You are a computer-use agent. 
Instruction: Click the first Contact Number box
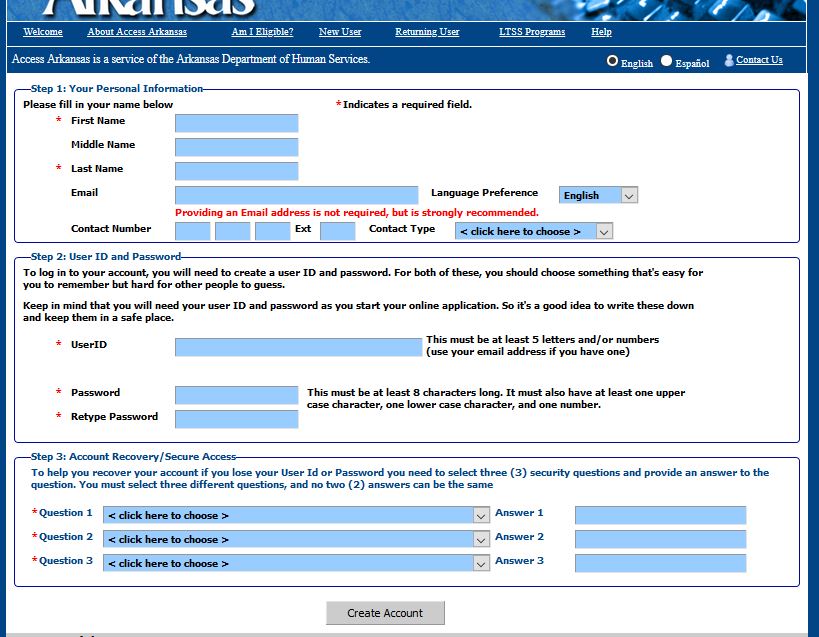tap(193, 231)
